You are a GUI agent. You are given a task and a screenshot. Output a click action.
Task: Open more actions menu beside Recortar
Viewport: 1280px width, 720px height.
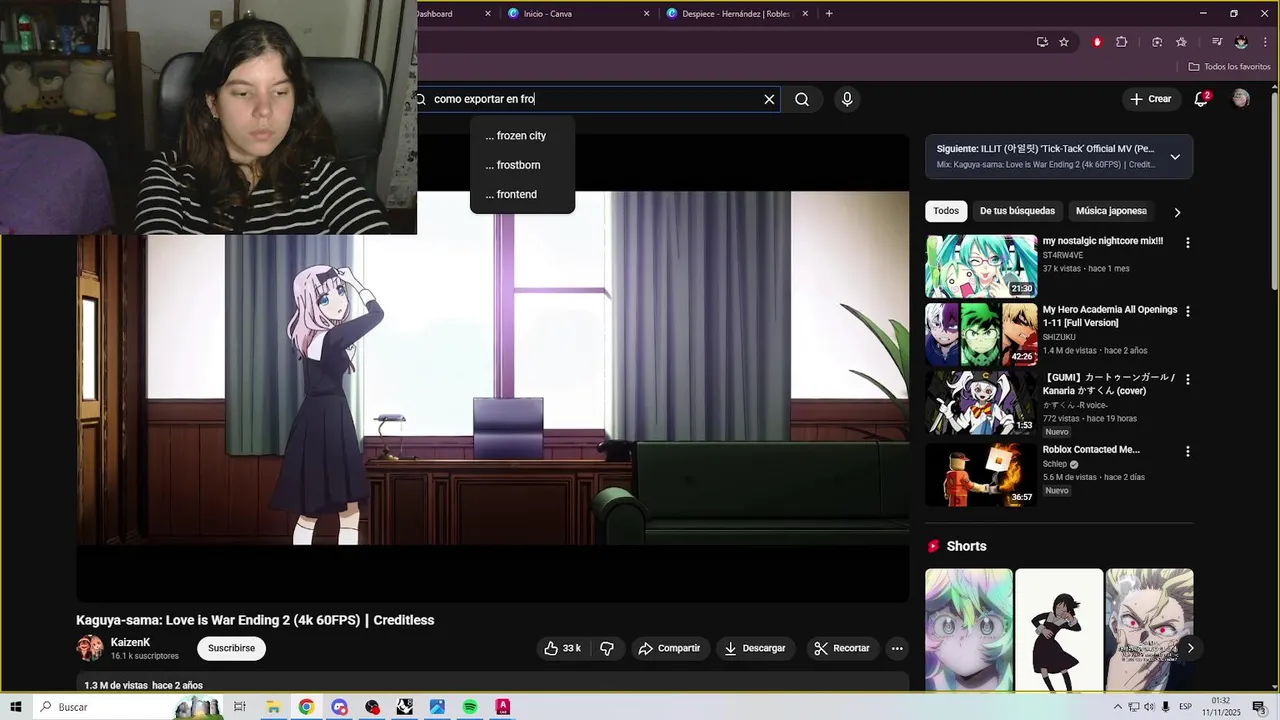[897, 648]
